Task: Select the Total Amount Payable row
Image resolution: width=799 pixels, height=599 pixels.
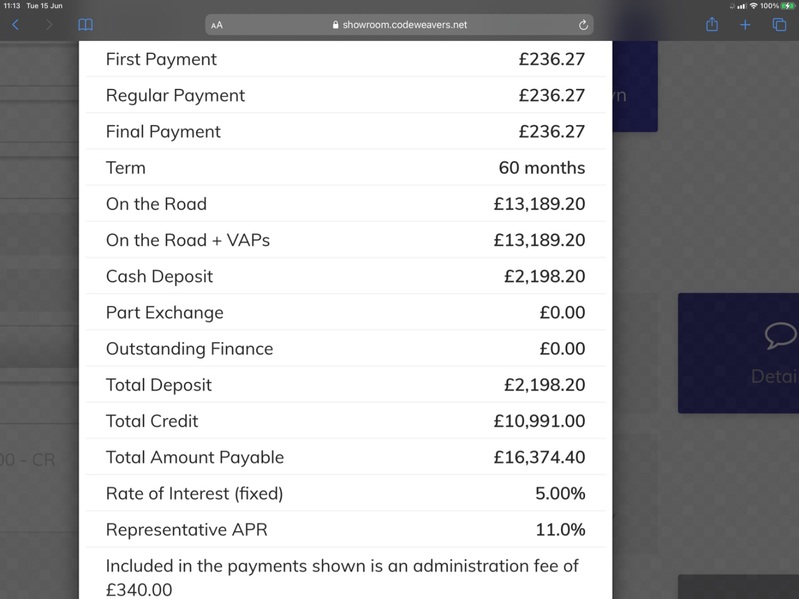Action: pyautogui.click(x=345, y=457)
